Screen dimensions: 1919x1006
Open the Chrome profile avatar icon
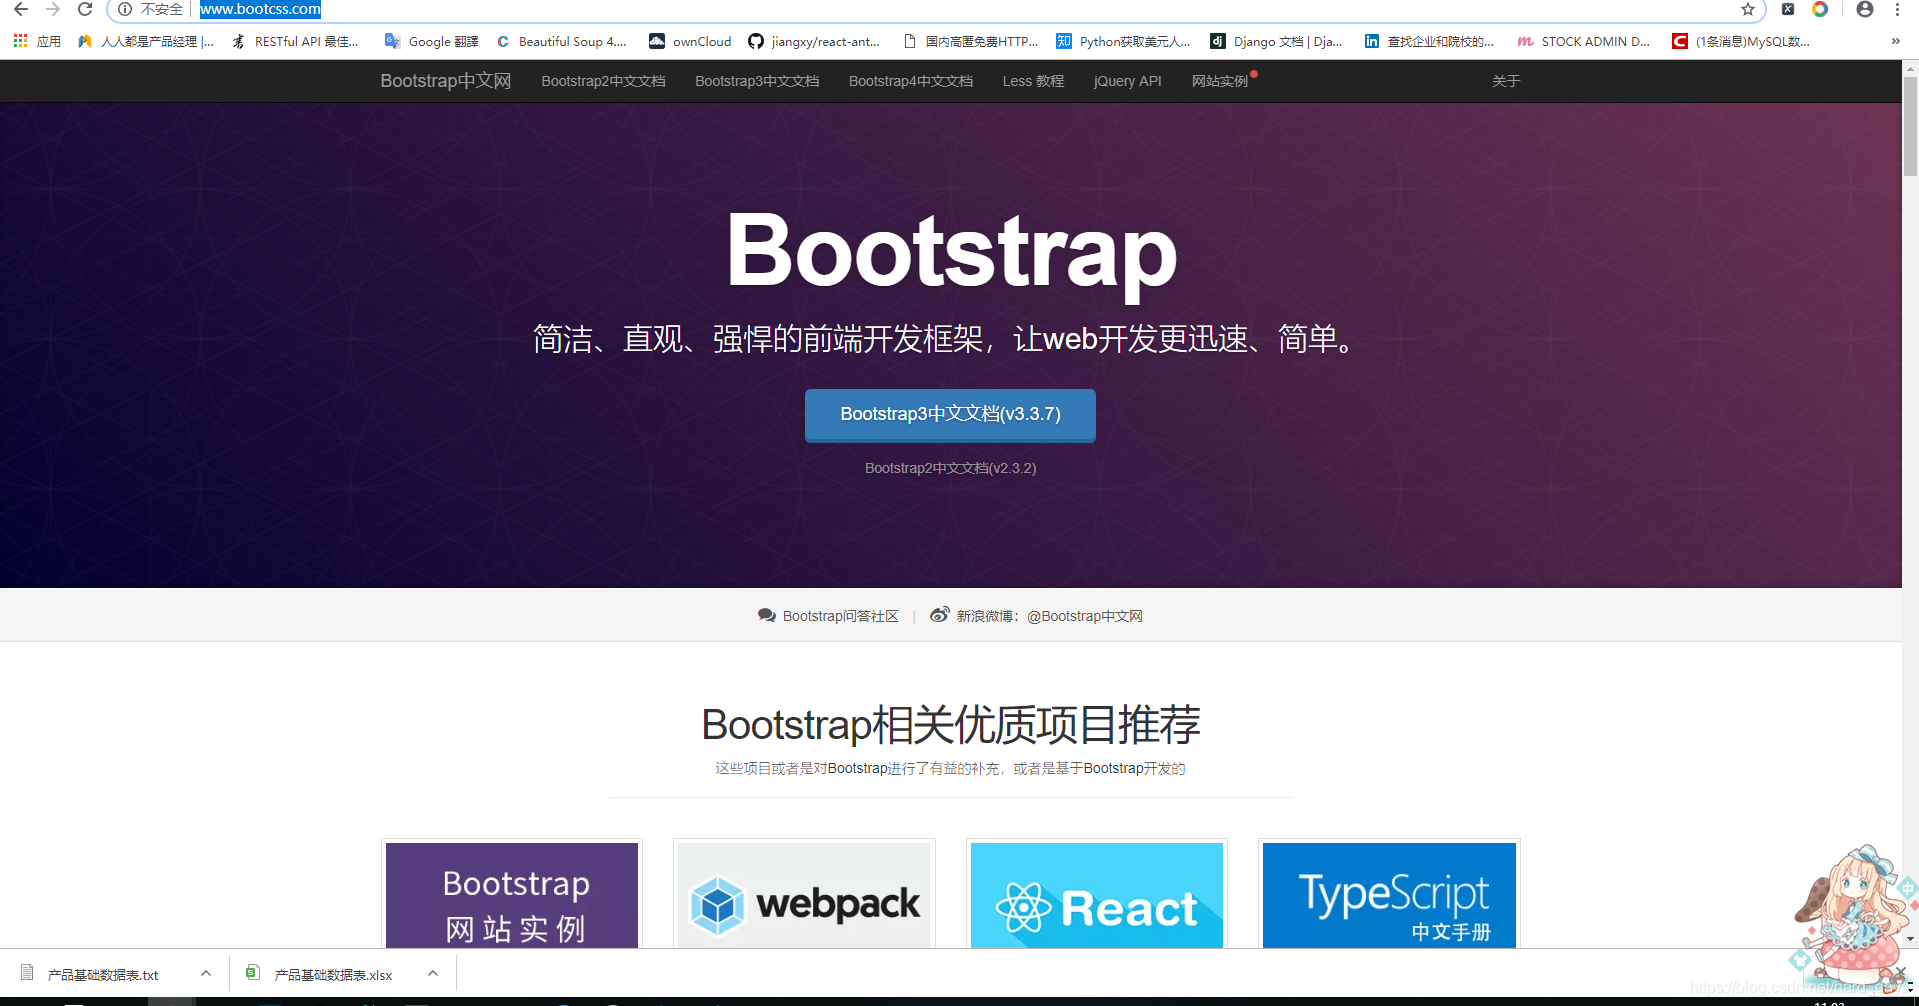point(1865,9)
